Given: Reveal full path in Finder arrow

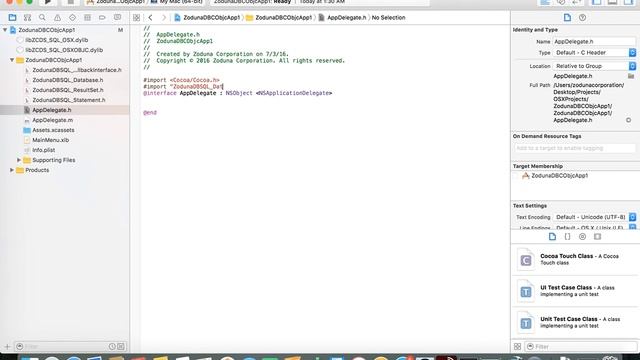Looking at the screenshot, I should coord(629,120).
